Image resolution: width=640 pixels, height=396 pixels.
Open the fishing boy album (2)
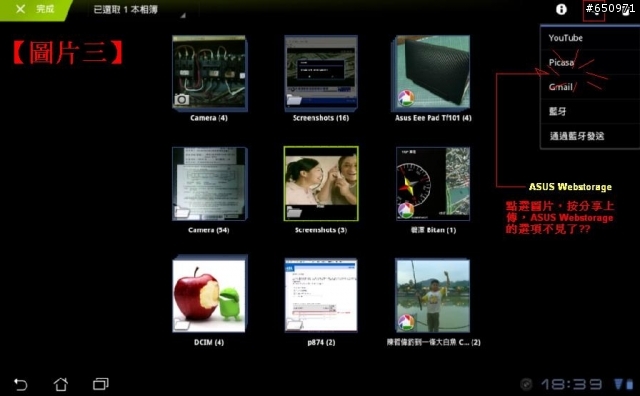pyautogui.click(x=433, y=295)
